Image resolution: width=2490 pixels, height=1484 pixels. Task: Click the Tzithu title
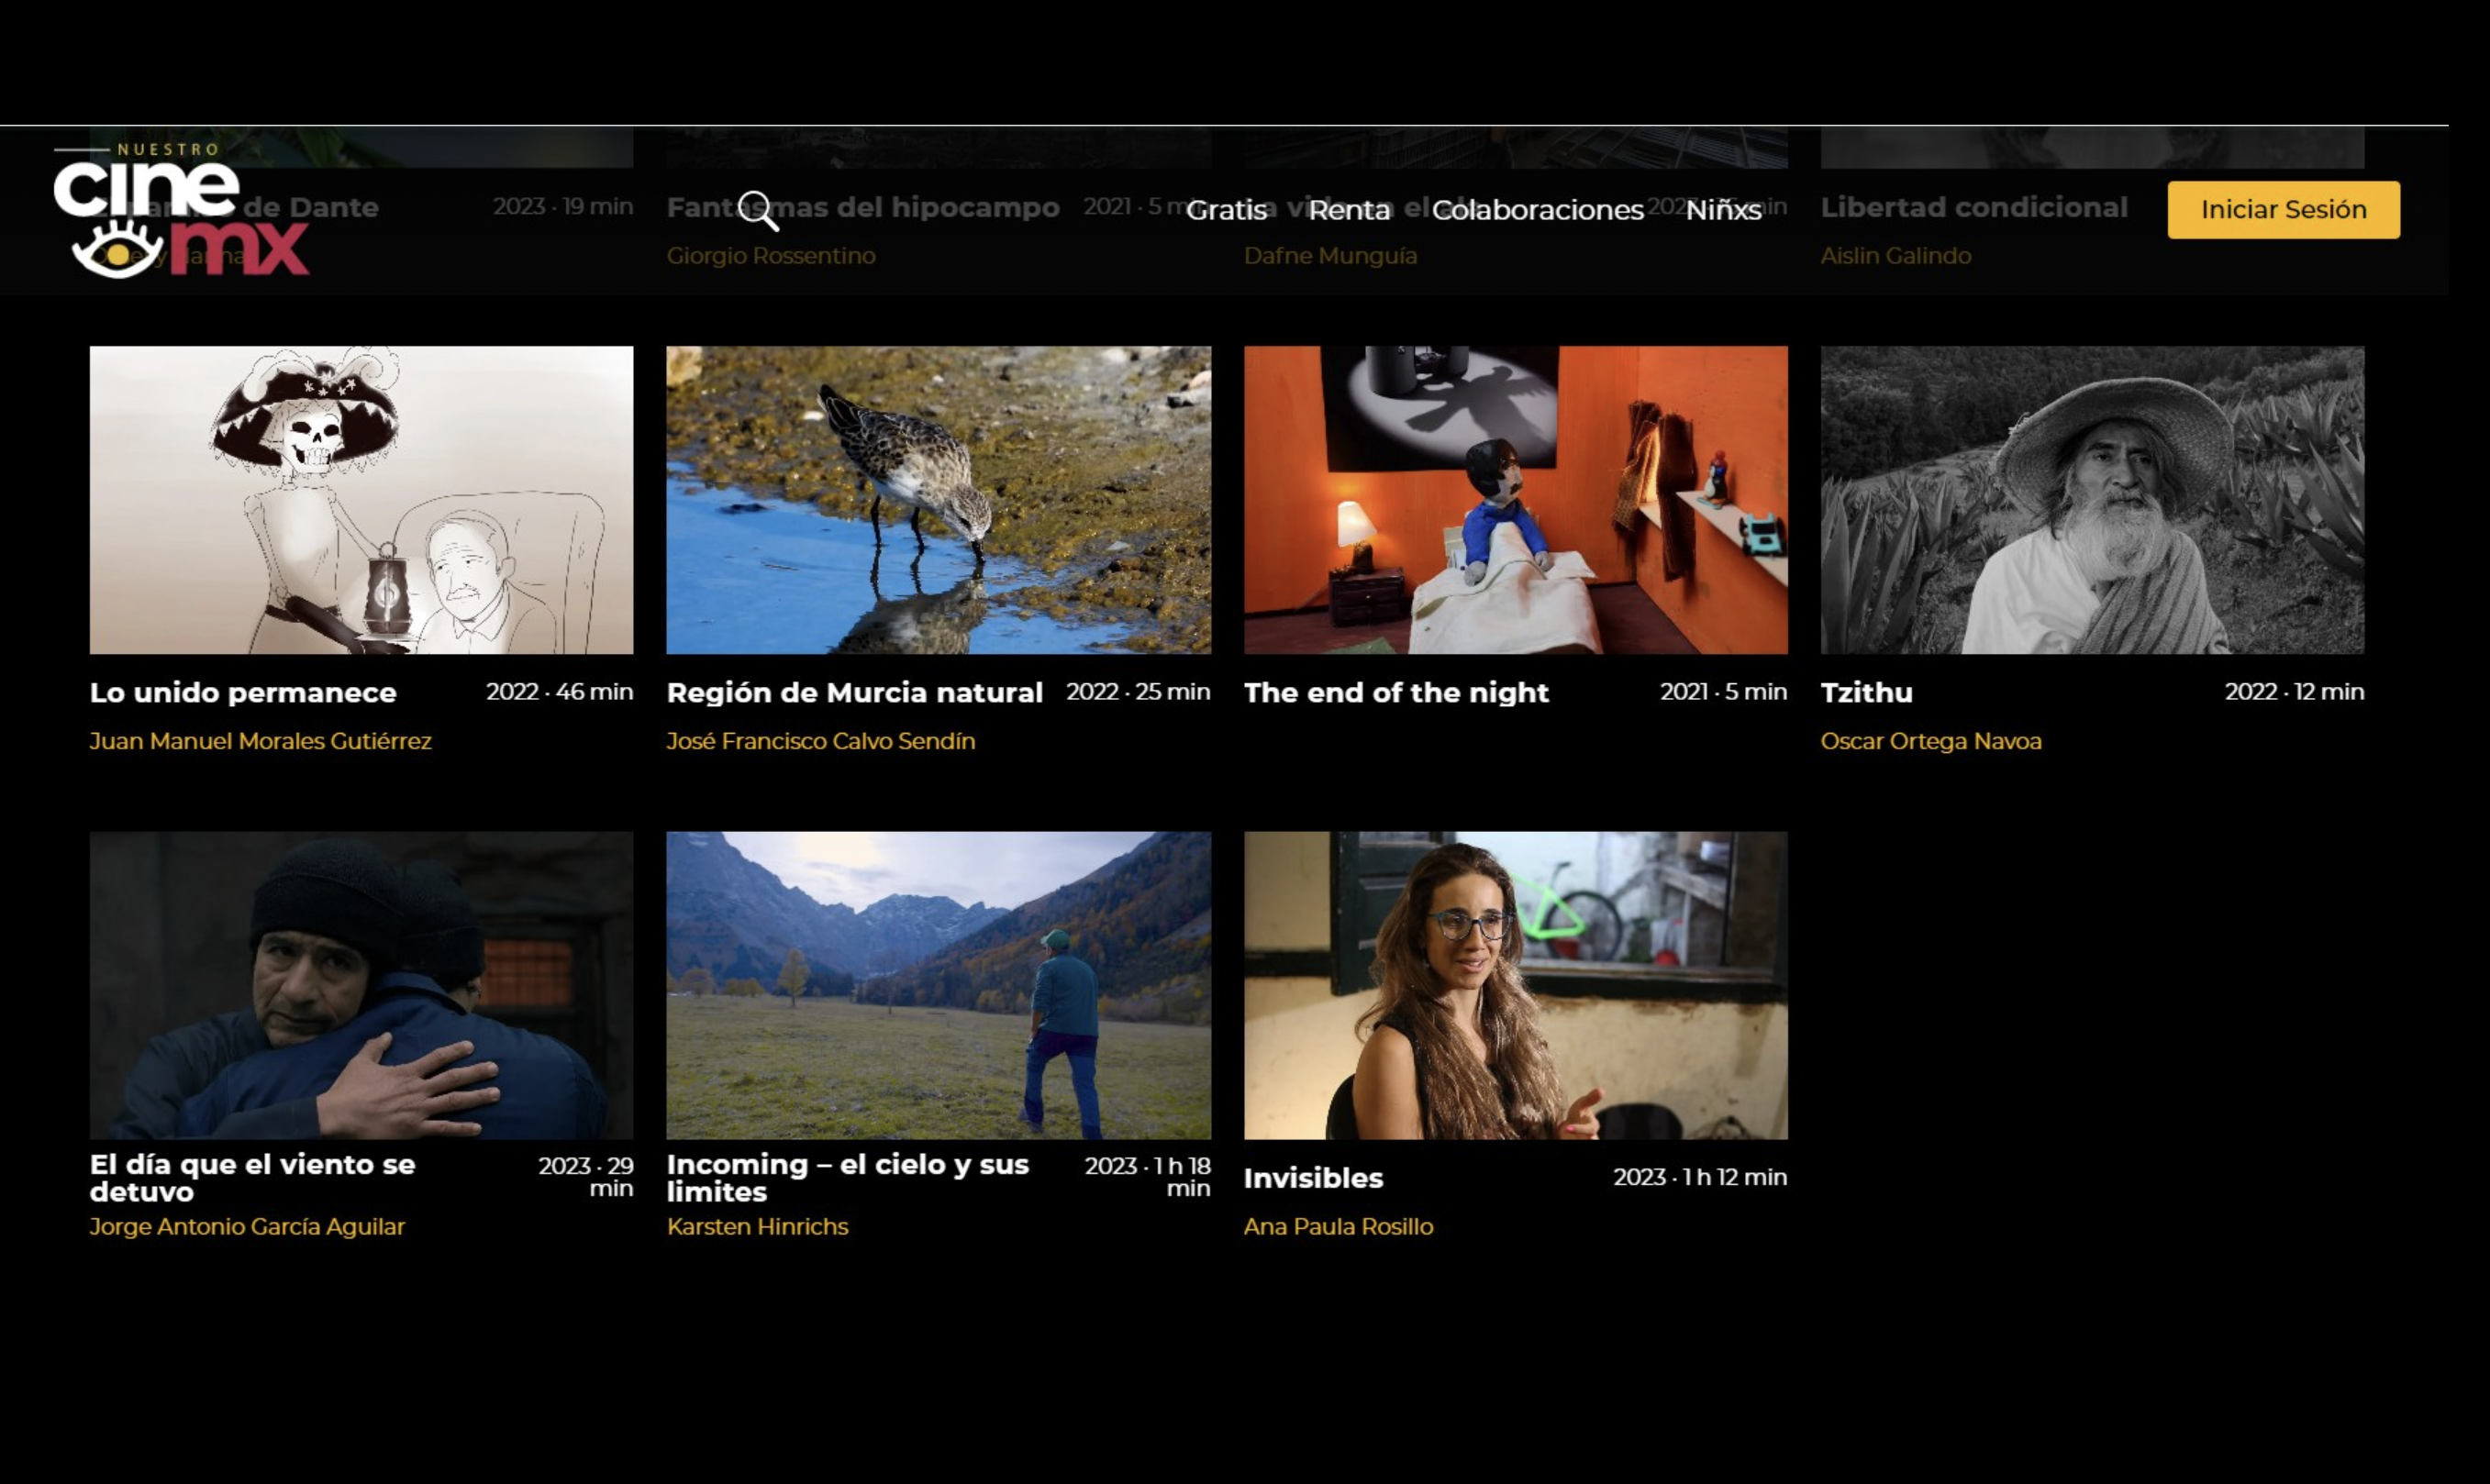tap(1866, 692)
